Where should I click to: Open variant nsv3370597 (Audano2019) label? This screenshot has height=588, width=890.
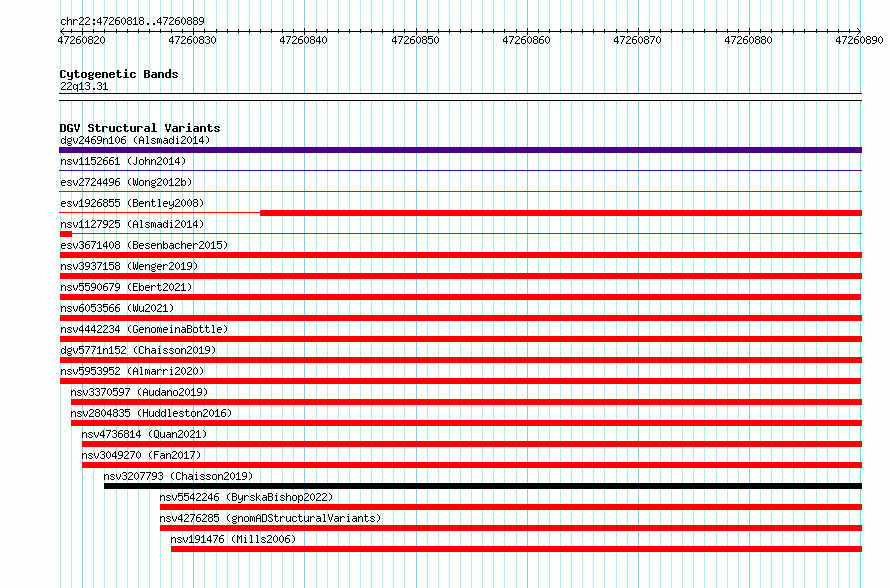point(139,392)
